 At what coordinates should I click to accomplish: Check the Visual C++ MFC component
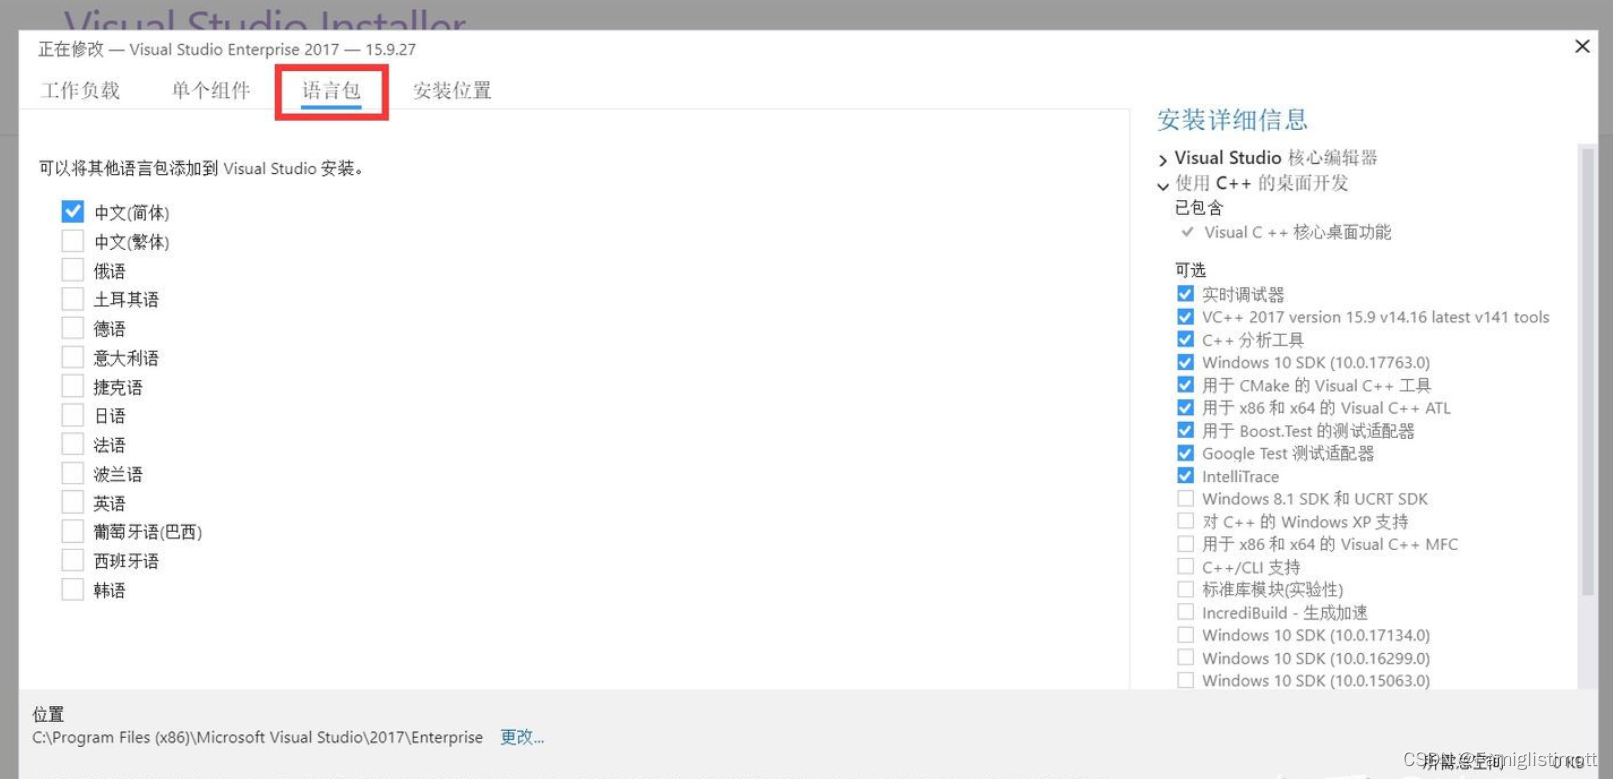[x=1185, y=544]
